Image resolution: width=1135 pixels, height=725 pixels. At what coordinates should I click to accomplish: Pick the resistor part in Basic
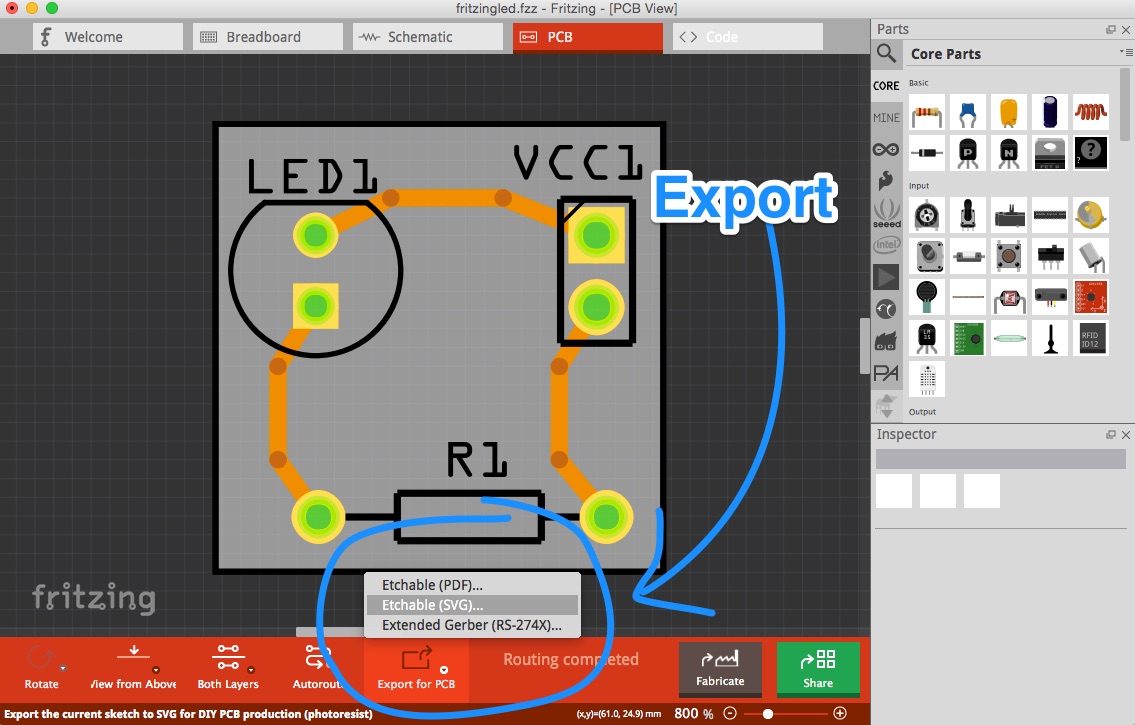click(927, 112)
